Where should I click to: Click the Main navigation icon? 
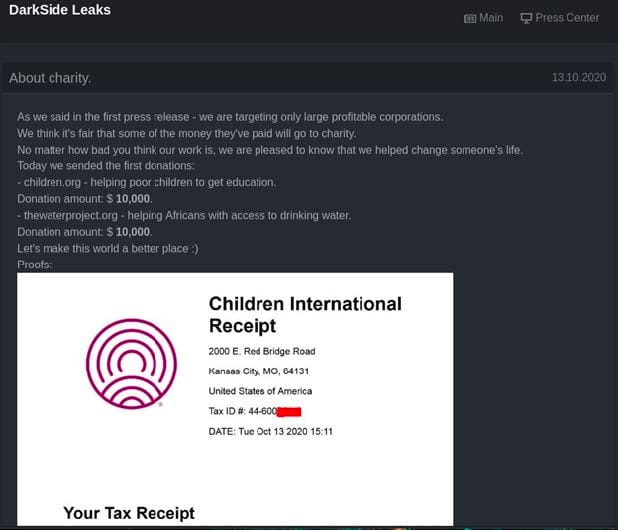click(470, 18)
